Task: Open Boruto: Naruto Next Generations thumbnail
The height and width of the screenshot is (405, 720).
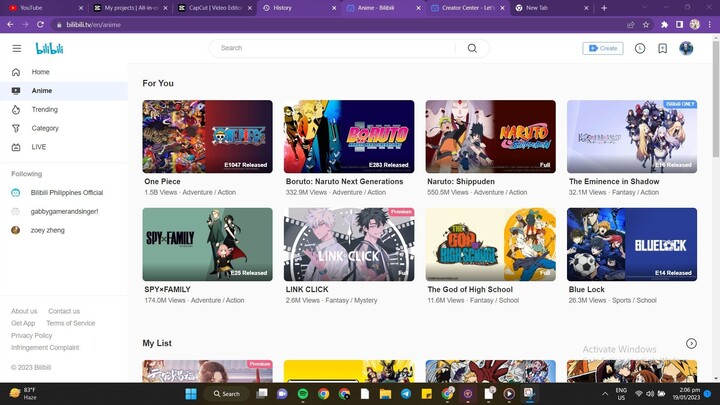Action: (x=349, y=137)
